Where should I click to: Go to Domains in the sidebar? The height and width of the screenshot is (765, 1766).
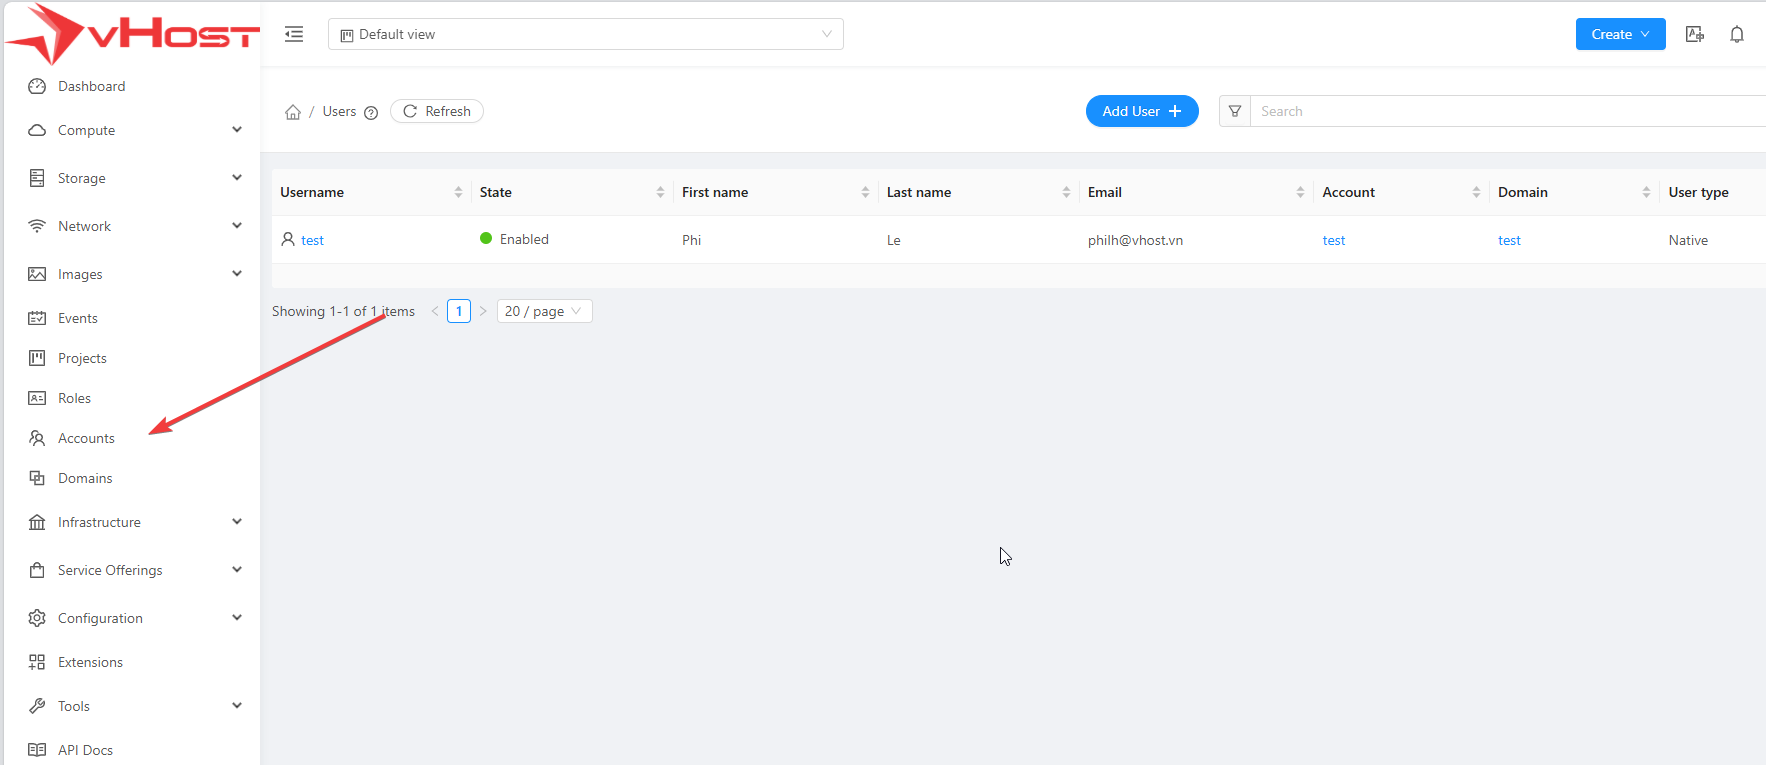[x=85, y=478]
